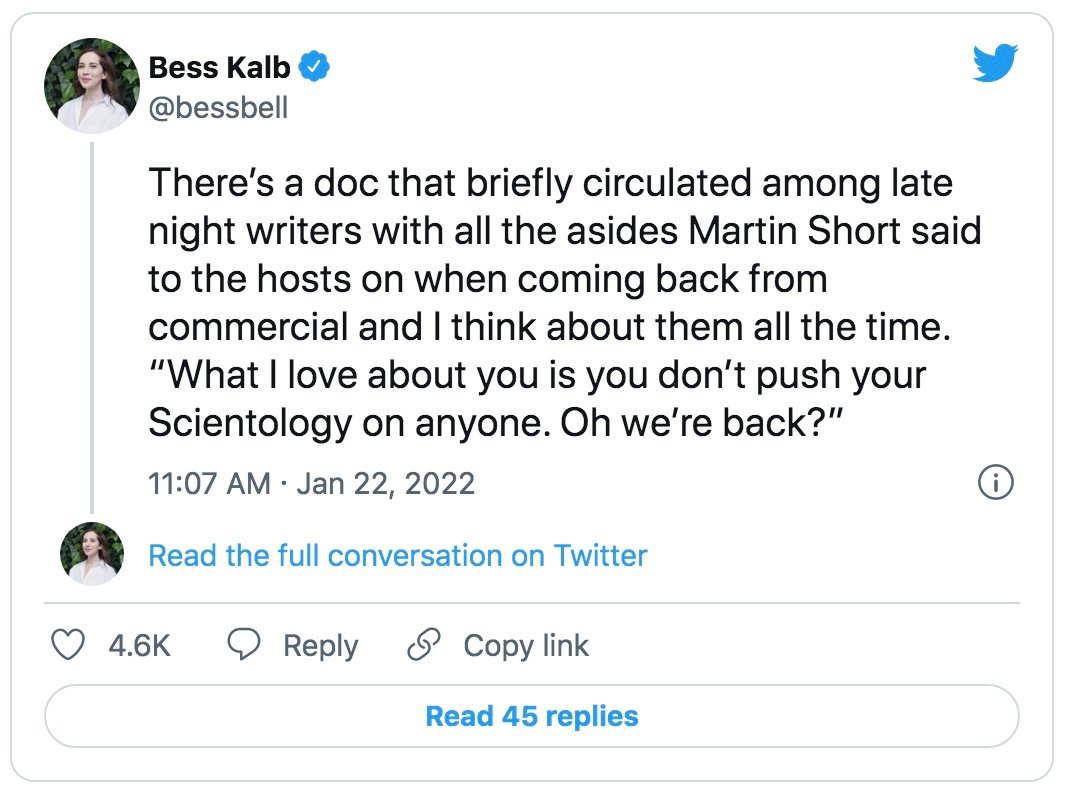1066x793 pixels.
Task: Click the chain link icon
Action: pyautogui.click(x=424, y=645)
